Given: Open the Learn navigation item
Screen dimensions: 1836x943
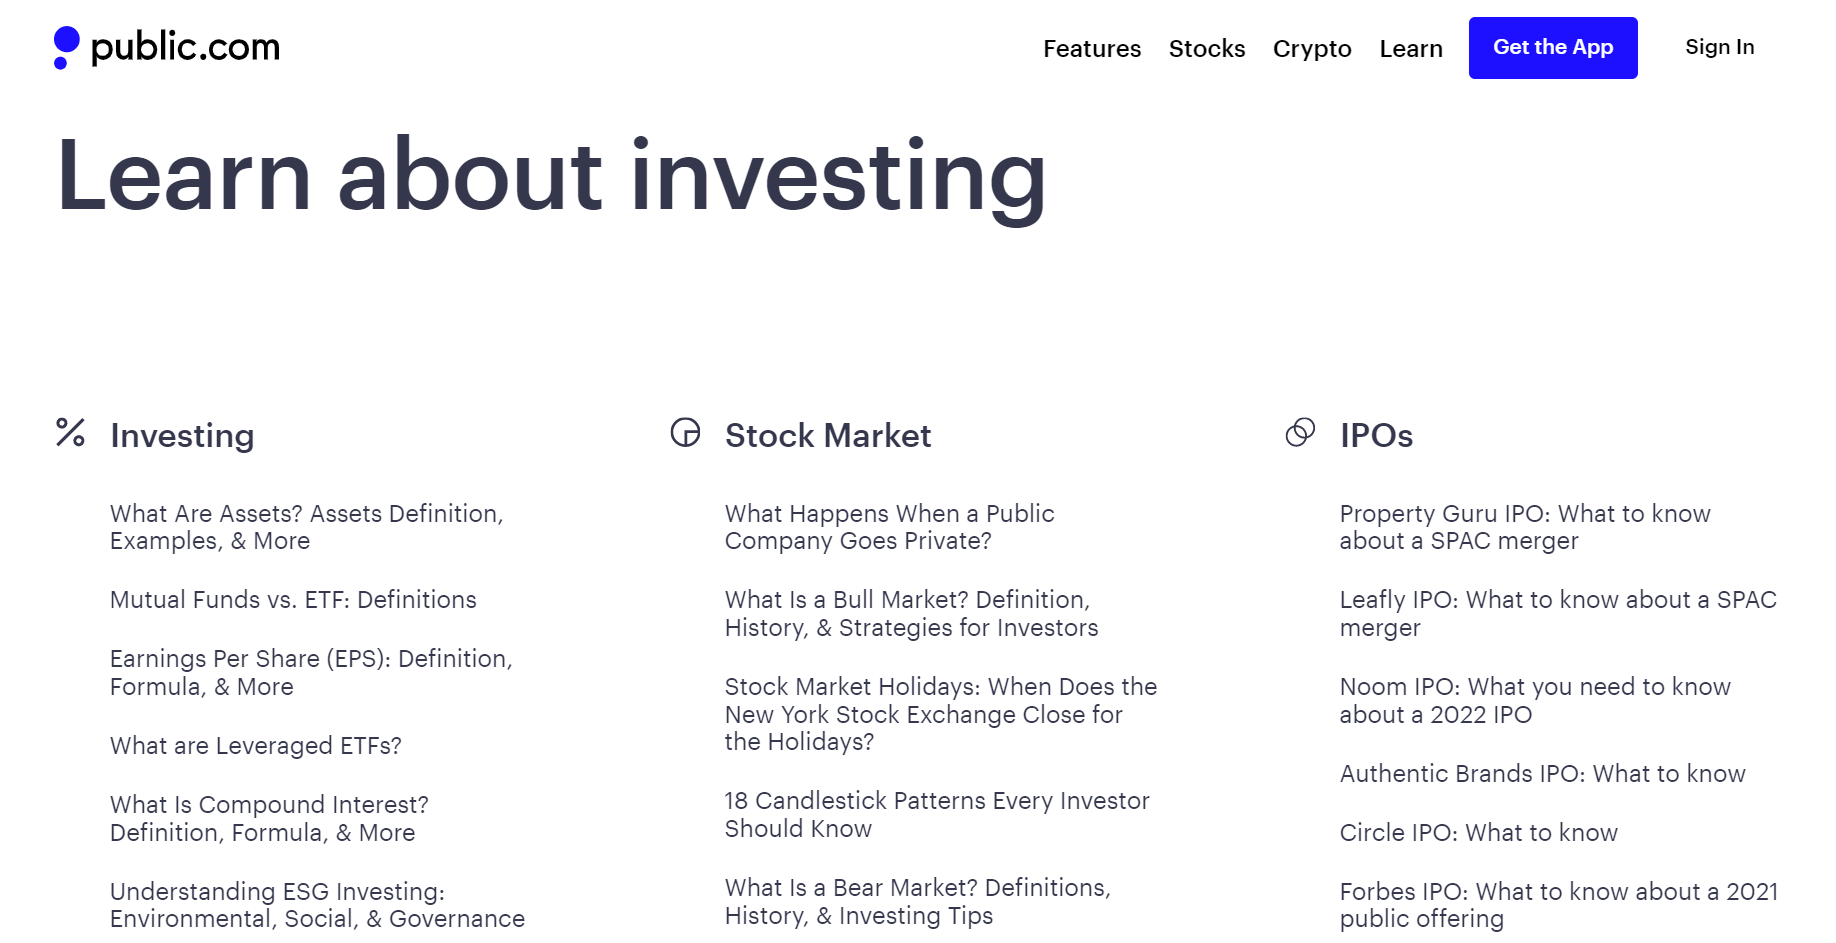Looking at the screenshot, I should click(1410, 49).
